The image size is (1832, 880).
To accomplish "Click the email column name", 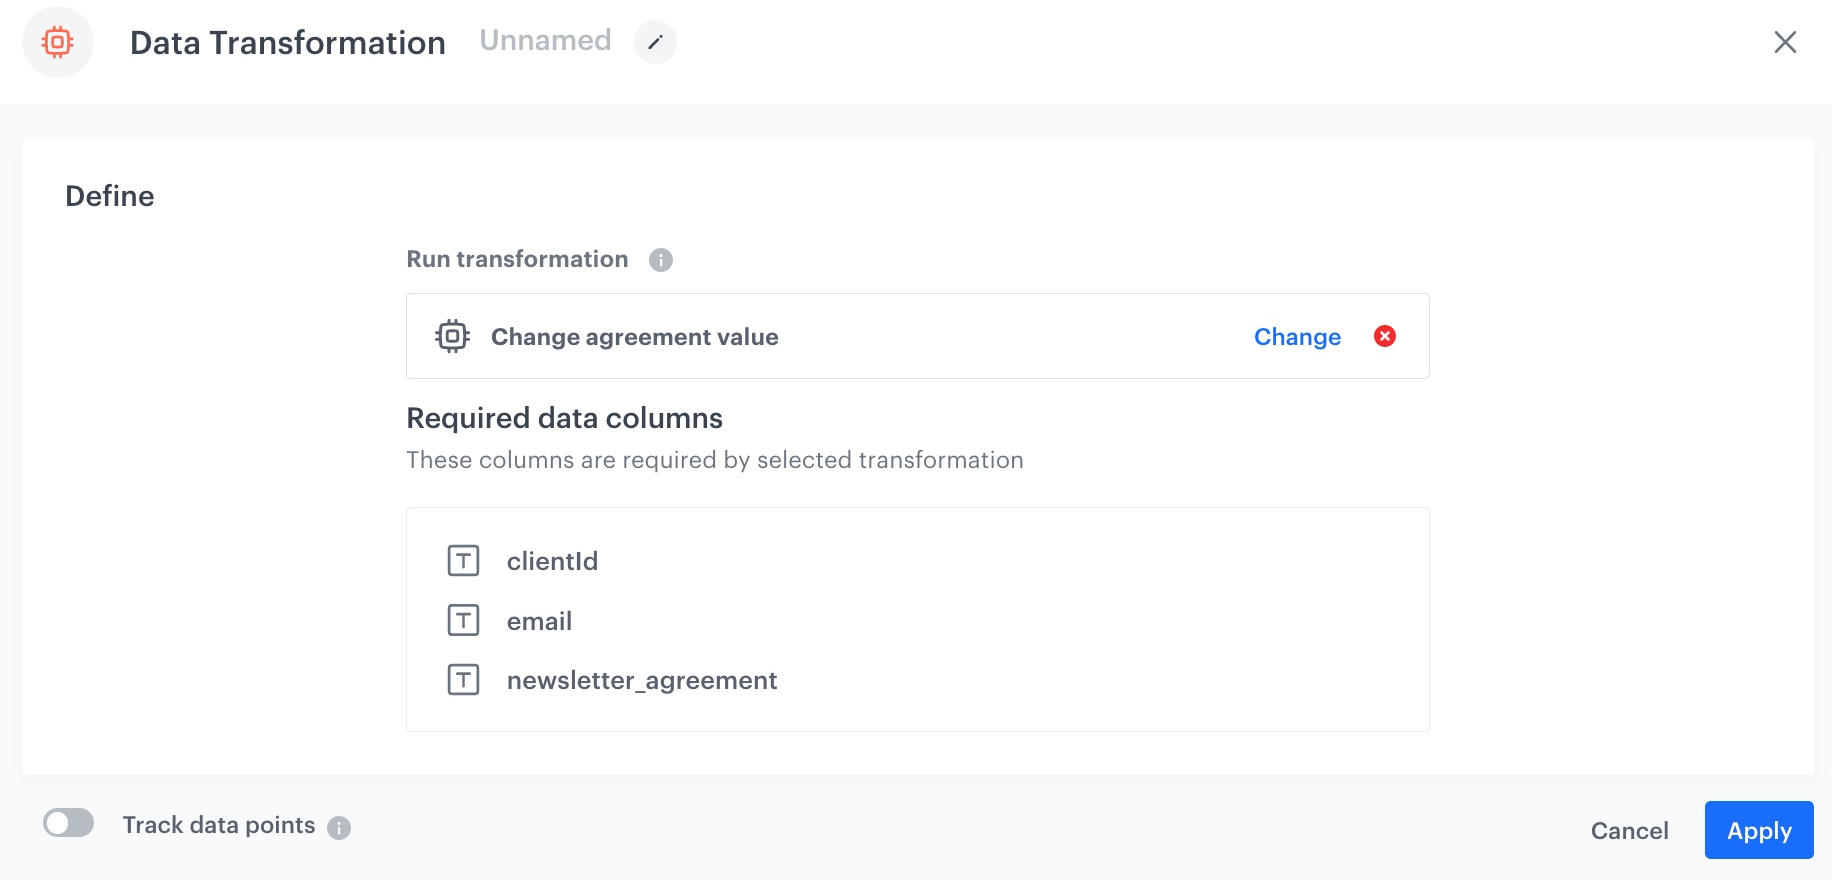I will (539, 621).
